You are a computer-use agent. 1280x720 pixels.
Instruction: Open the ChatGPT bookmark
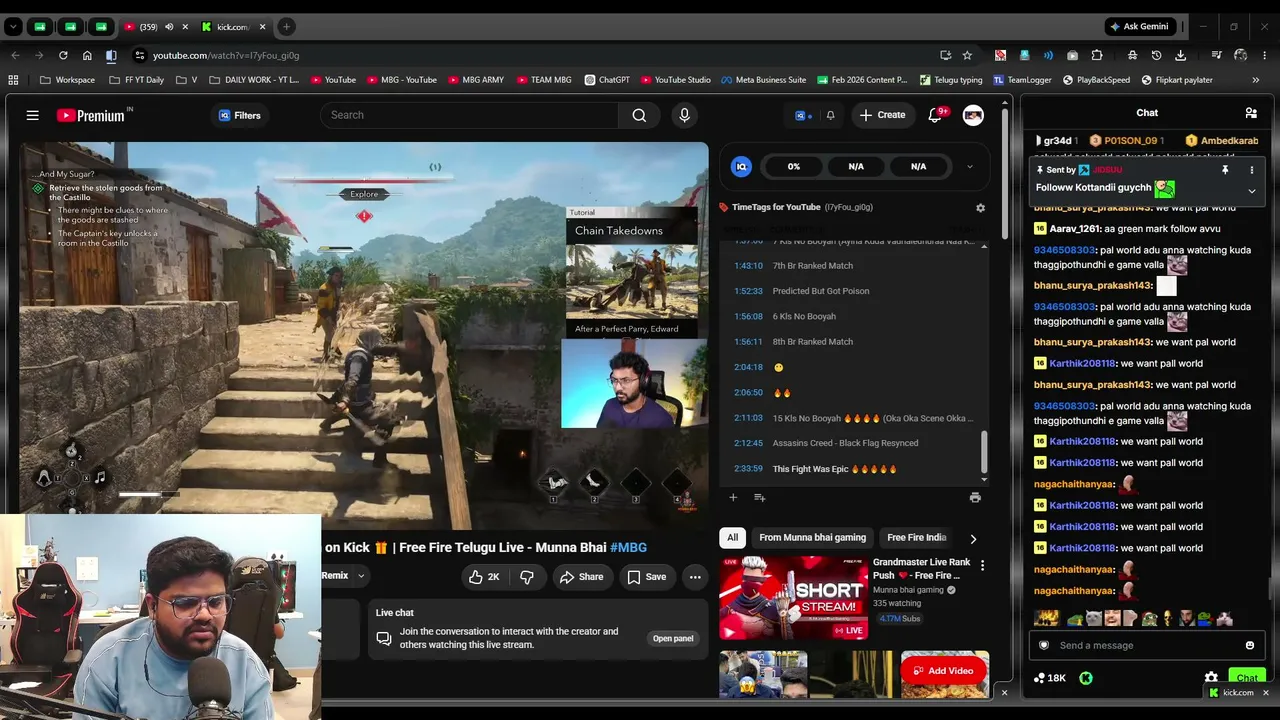[607, 80]
